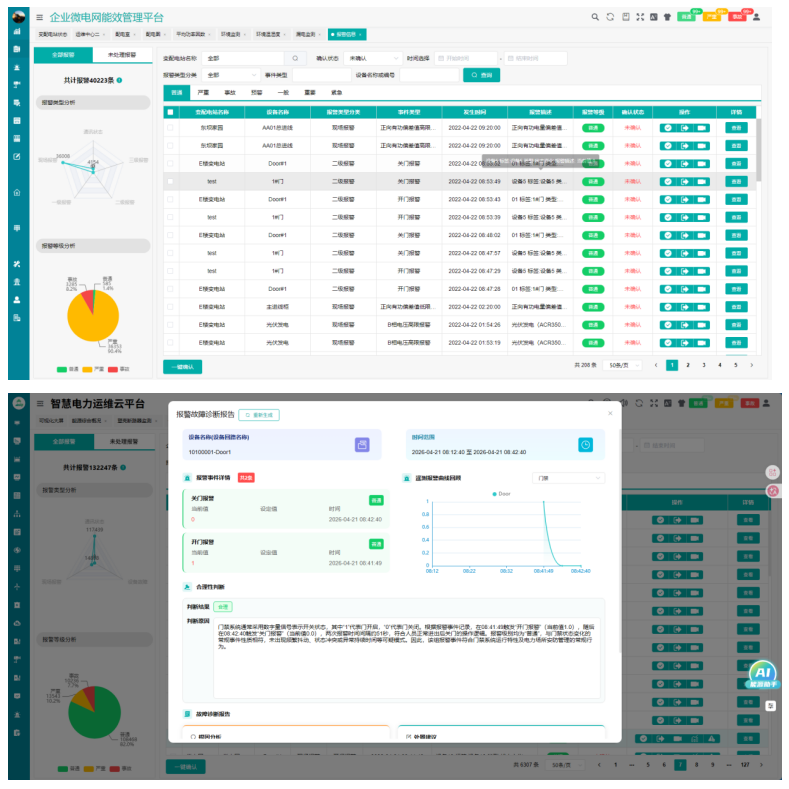Select the 预警 alarm level tab
The image size is (789, 789).
(257, 93)
